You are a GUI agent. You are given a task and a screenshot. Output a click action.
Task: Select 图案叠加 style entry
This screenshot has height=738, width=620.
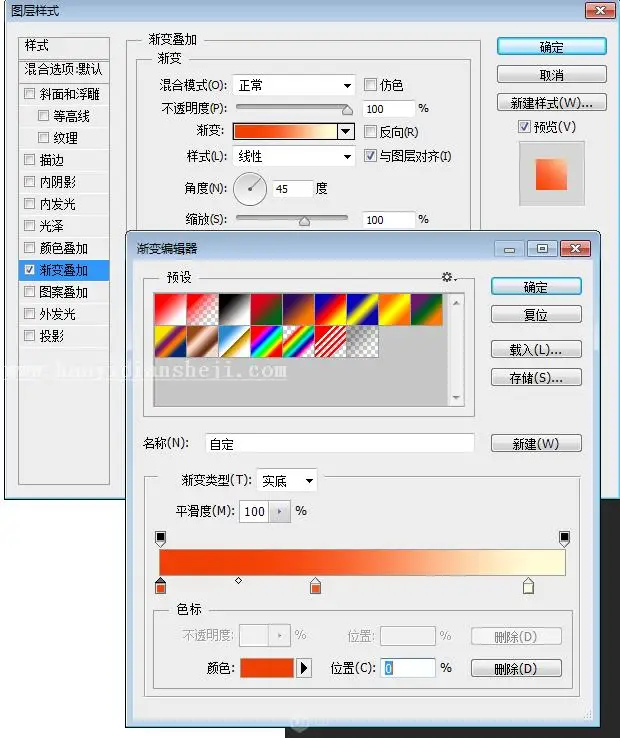[x=64, y=292]
